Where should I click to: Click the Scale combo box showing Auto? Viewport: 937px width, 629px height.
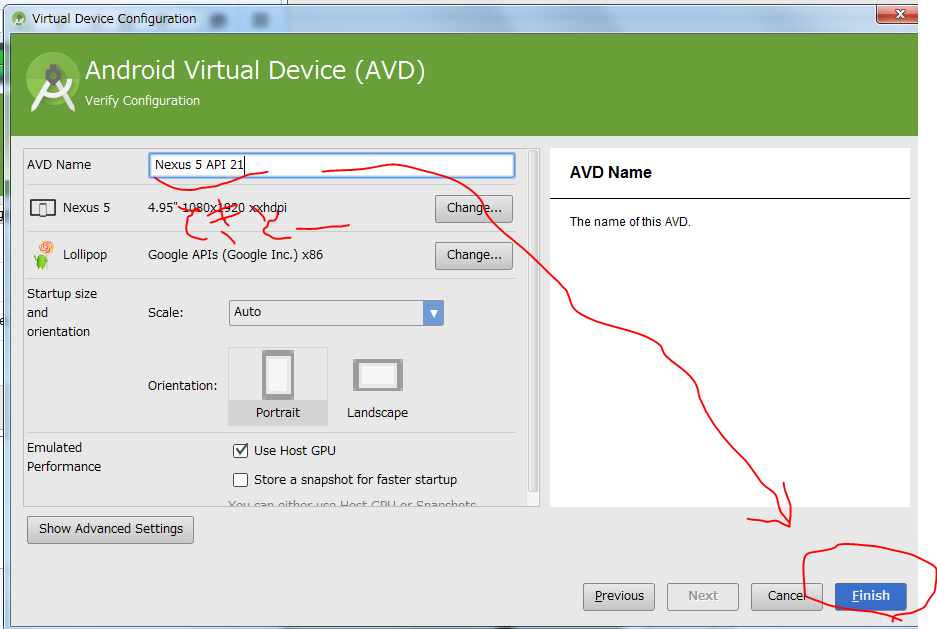(x=336, y=313)
